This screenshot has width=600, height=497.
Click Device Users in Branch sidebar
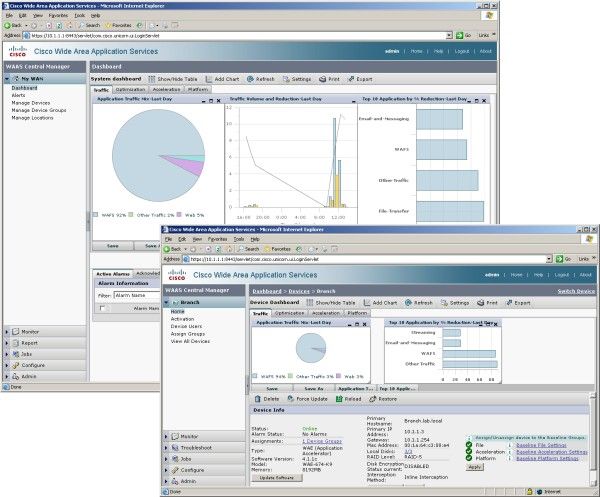(x=186, y=326)
